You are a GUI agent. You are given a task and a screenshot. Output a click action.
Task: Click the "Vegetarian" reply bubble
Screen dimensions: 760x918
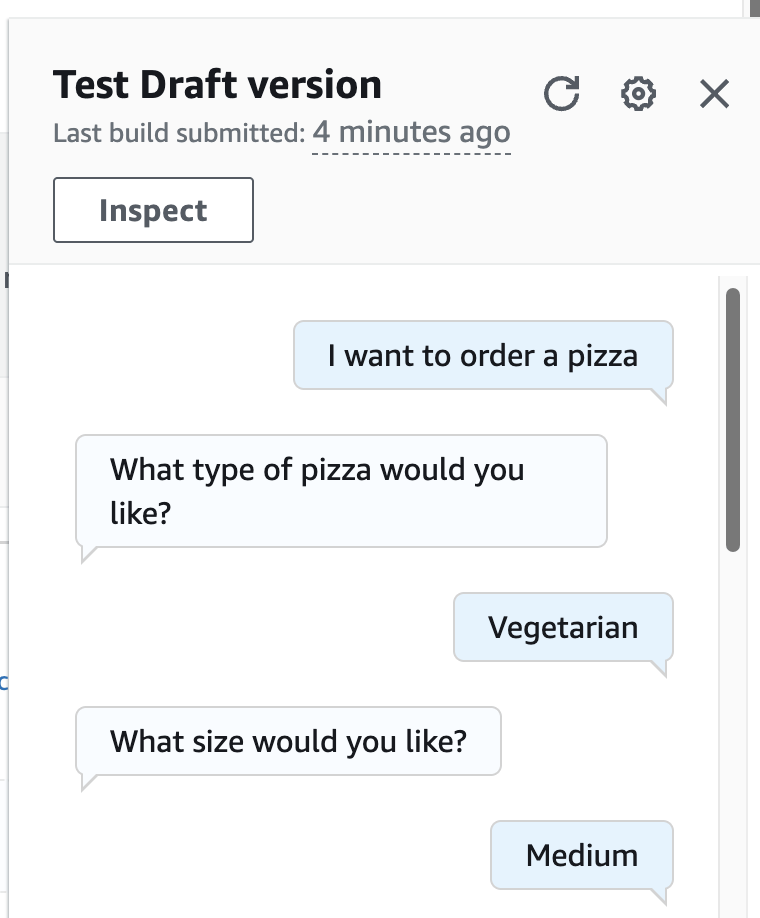pos(563,628)
